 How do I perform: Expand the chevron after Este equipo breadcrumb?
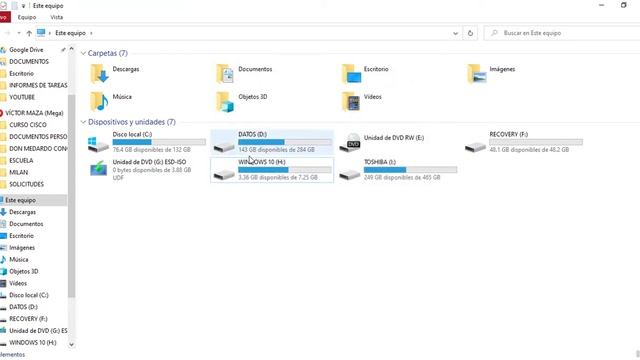[x=91, y=33]
